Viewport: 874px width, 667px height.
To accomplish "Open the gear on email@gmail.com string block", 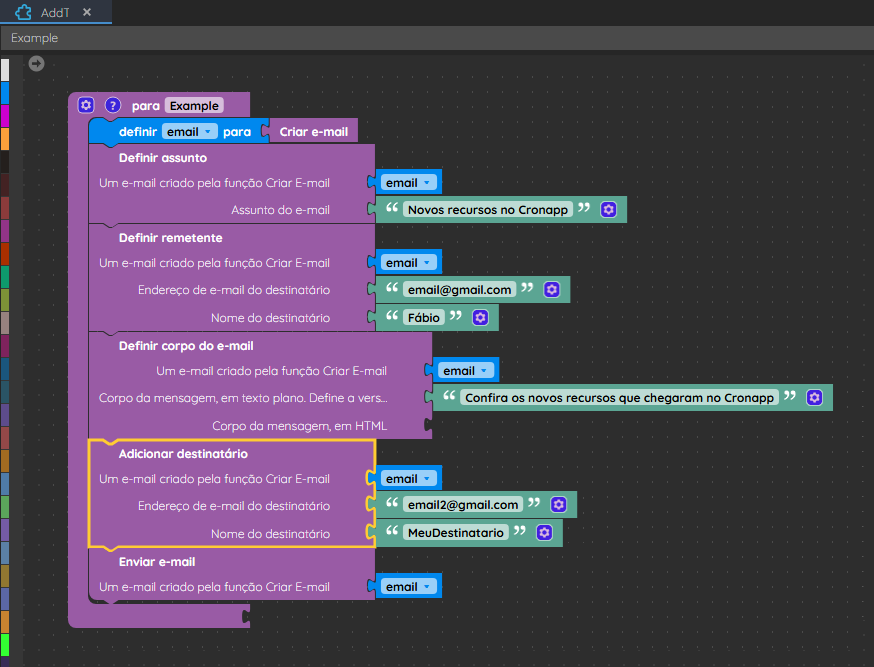I will point(551,290).
